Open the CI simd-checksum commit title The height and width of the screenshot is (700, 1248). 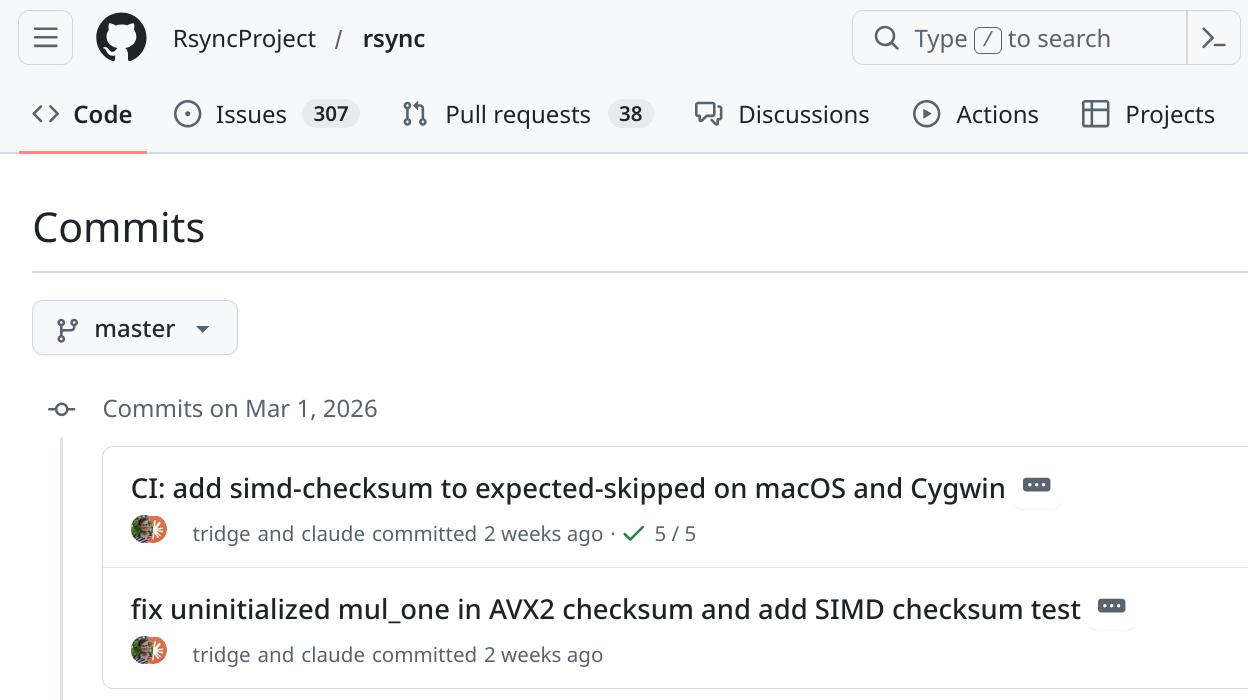pyautogui.click(x=567, y=488)
